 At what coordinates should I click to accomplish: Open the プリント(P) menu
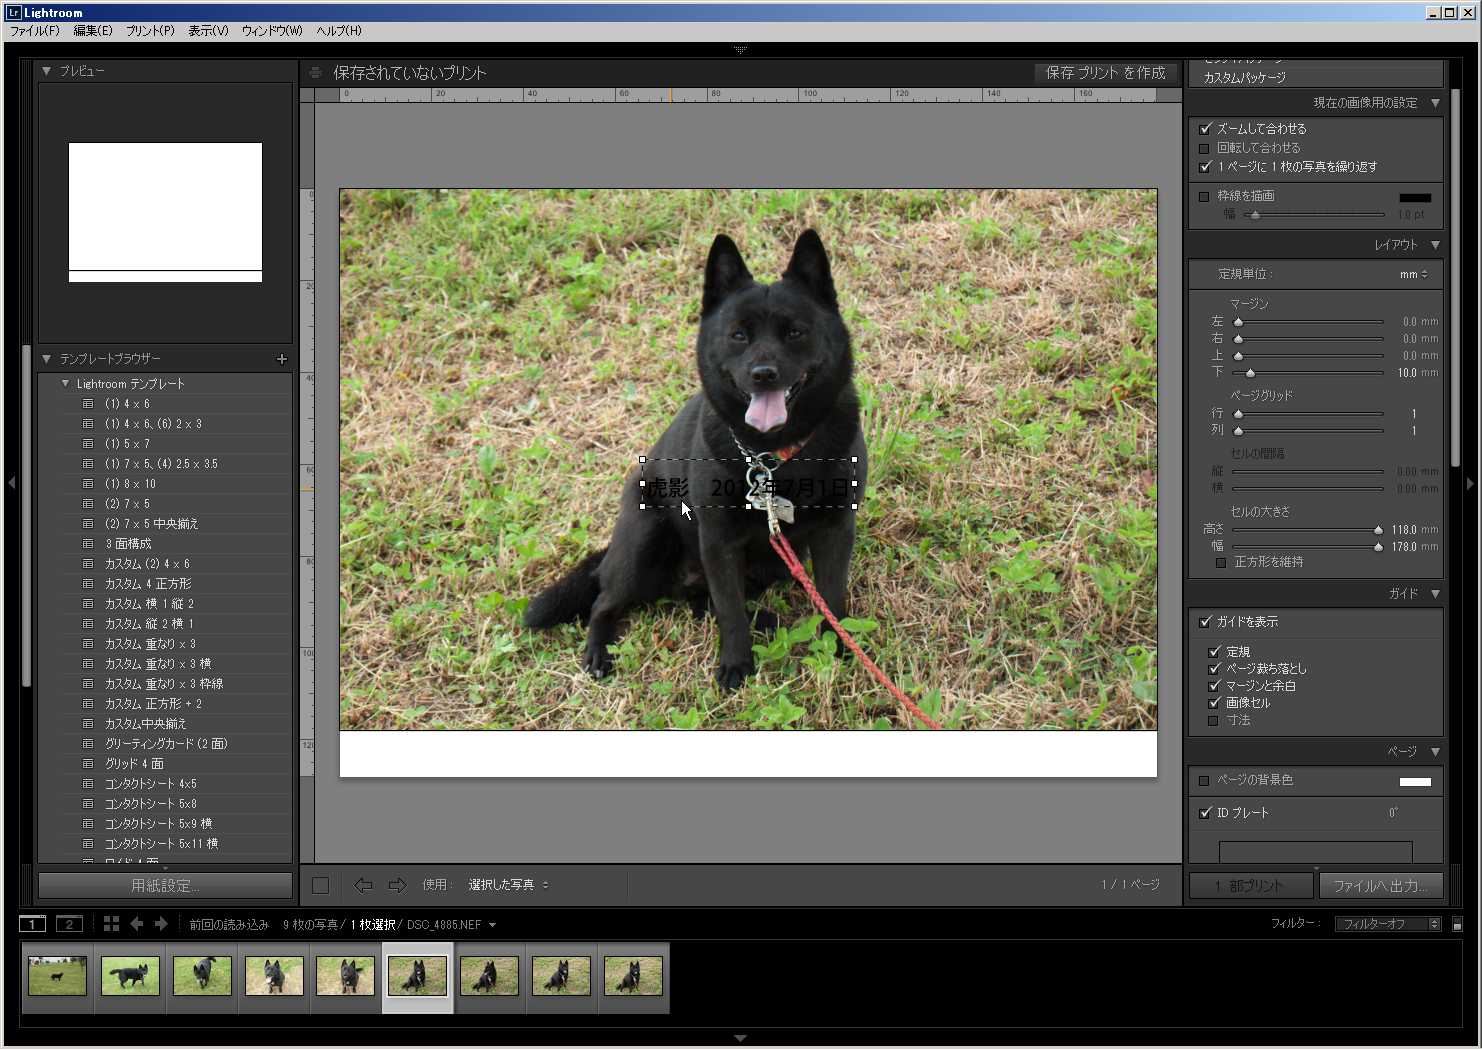[x=150, y=31]
